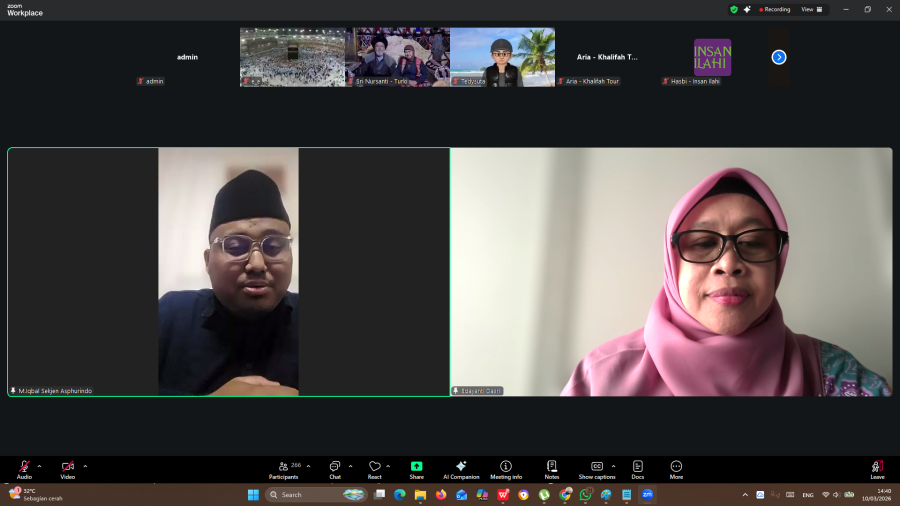The width and height of the screenshot is (900, 506).
Task: Click the green encryption shield icon
Action: [x=734, y=9]
